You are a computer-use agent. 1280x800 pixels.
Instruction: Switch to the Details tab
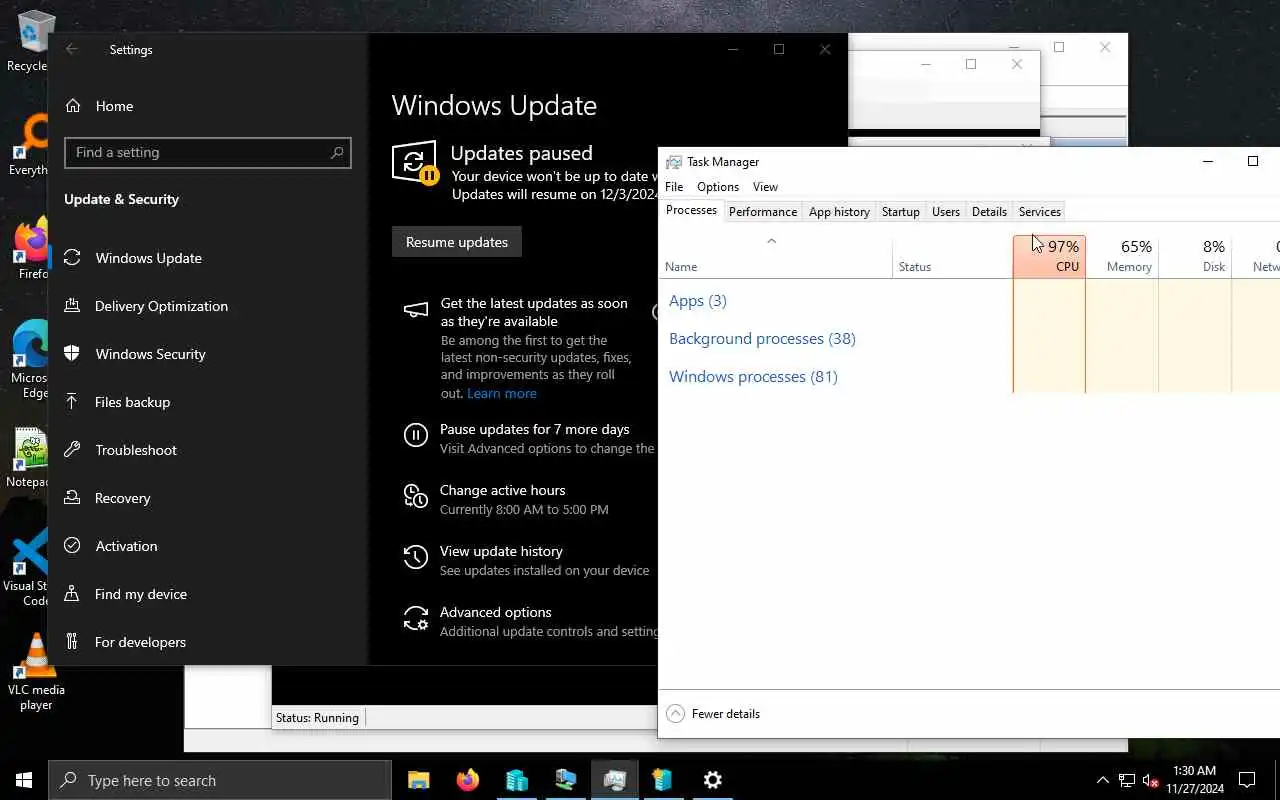(x=989, y=212)
